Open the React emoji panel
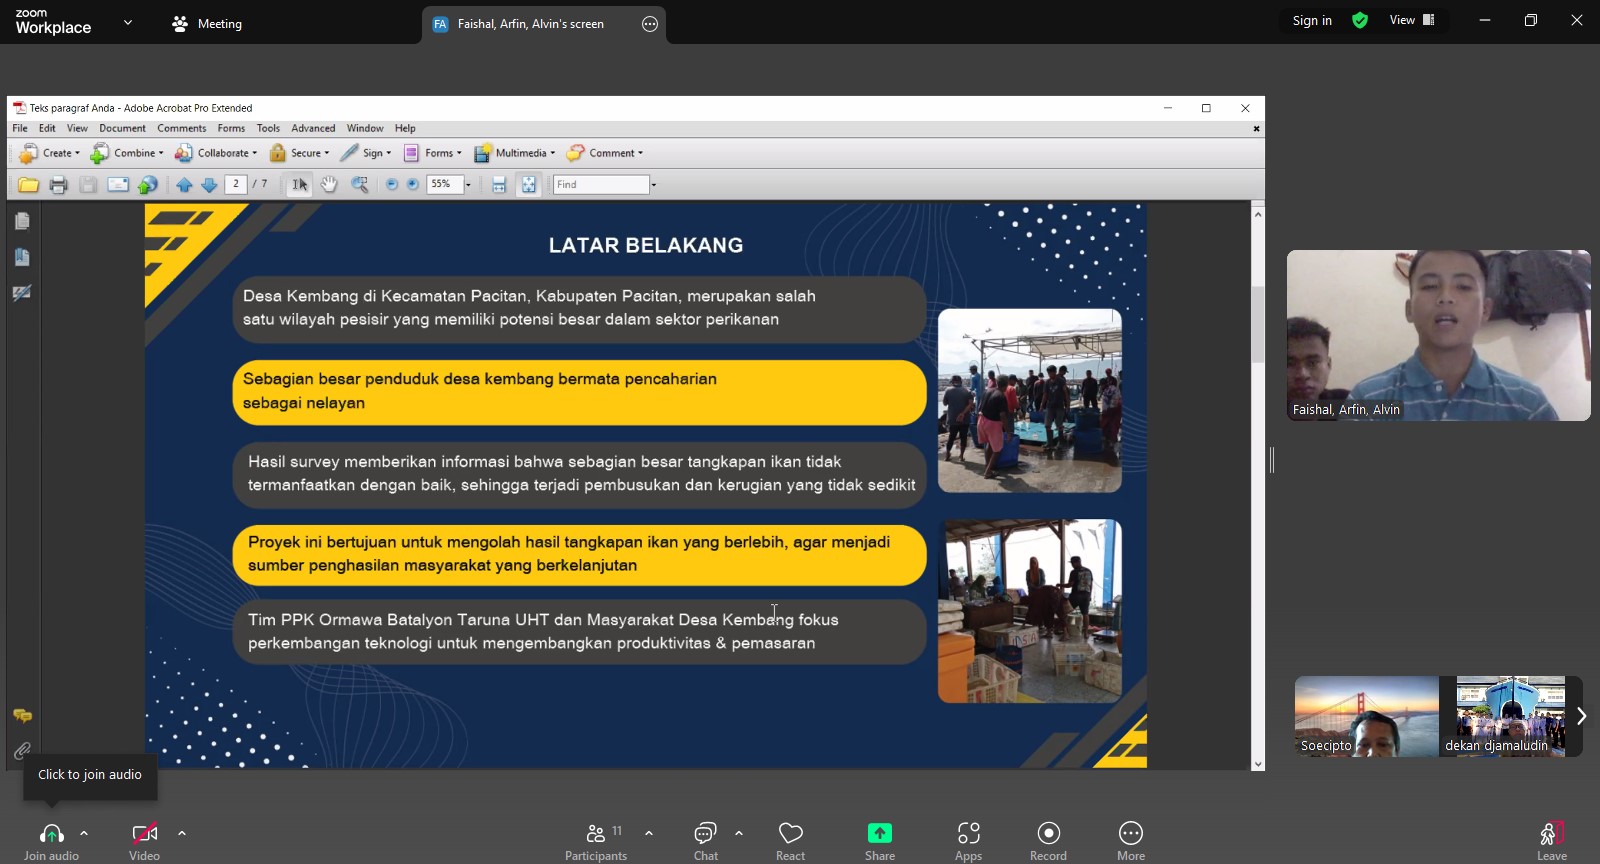 tap(790, 834)
